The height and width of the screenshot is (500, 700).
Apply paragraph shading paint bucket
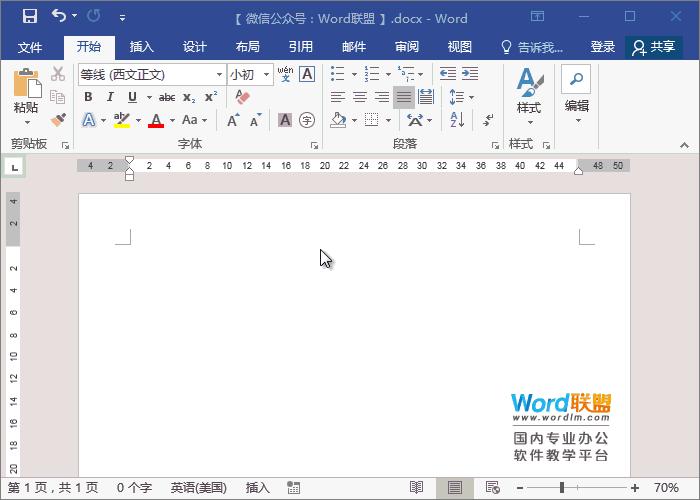coord(338,120)
